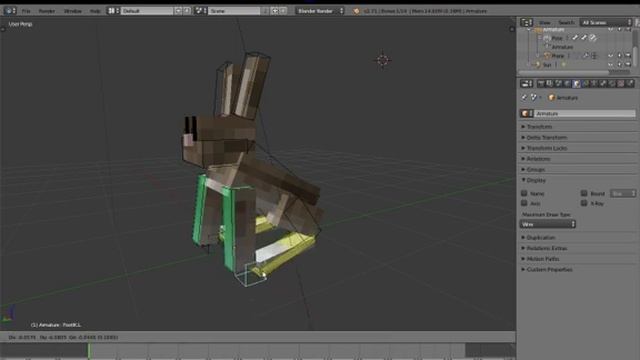Select the Pose row in the Outliner
640x360 pixels.
557,38
